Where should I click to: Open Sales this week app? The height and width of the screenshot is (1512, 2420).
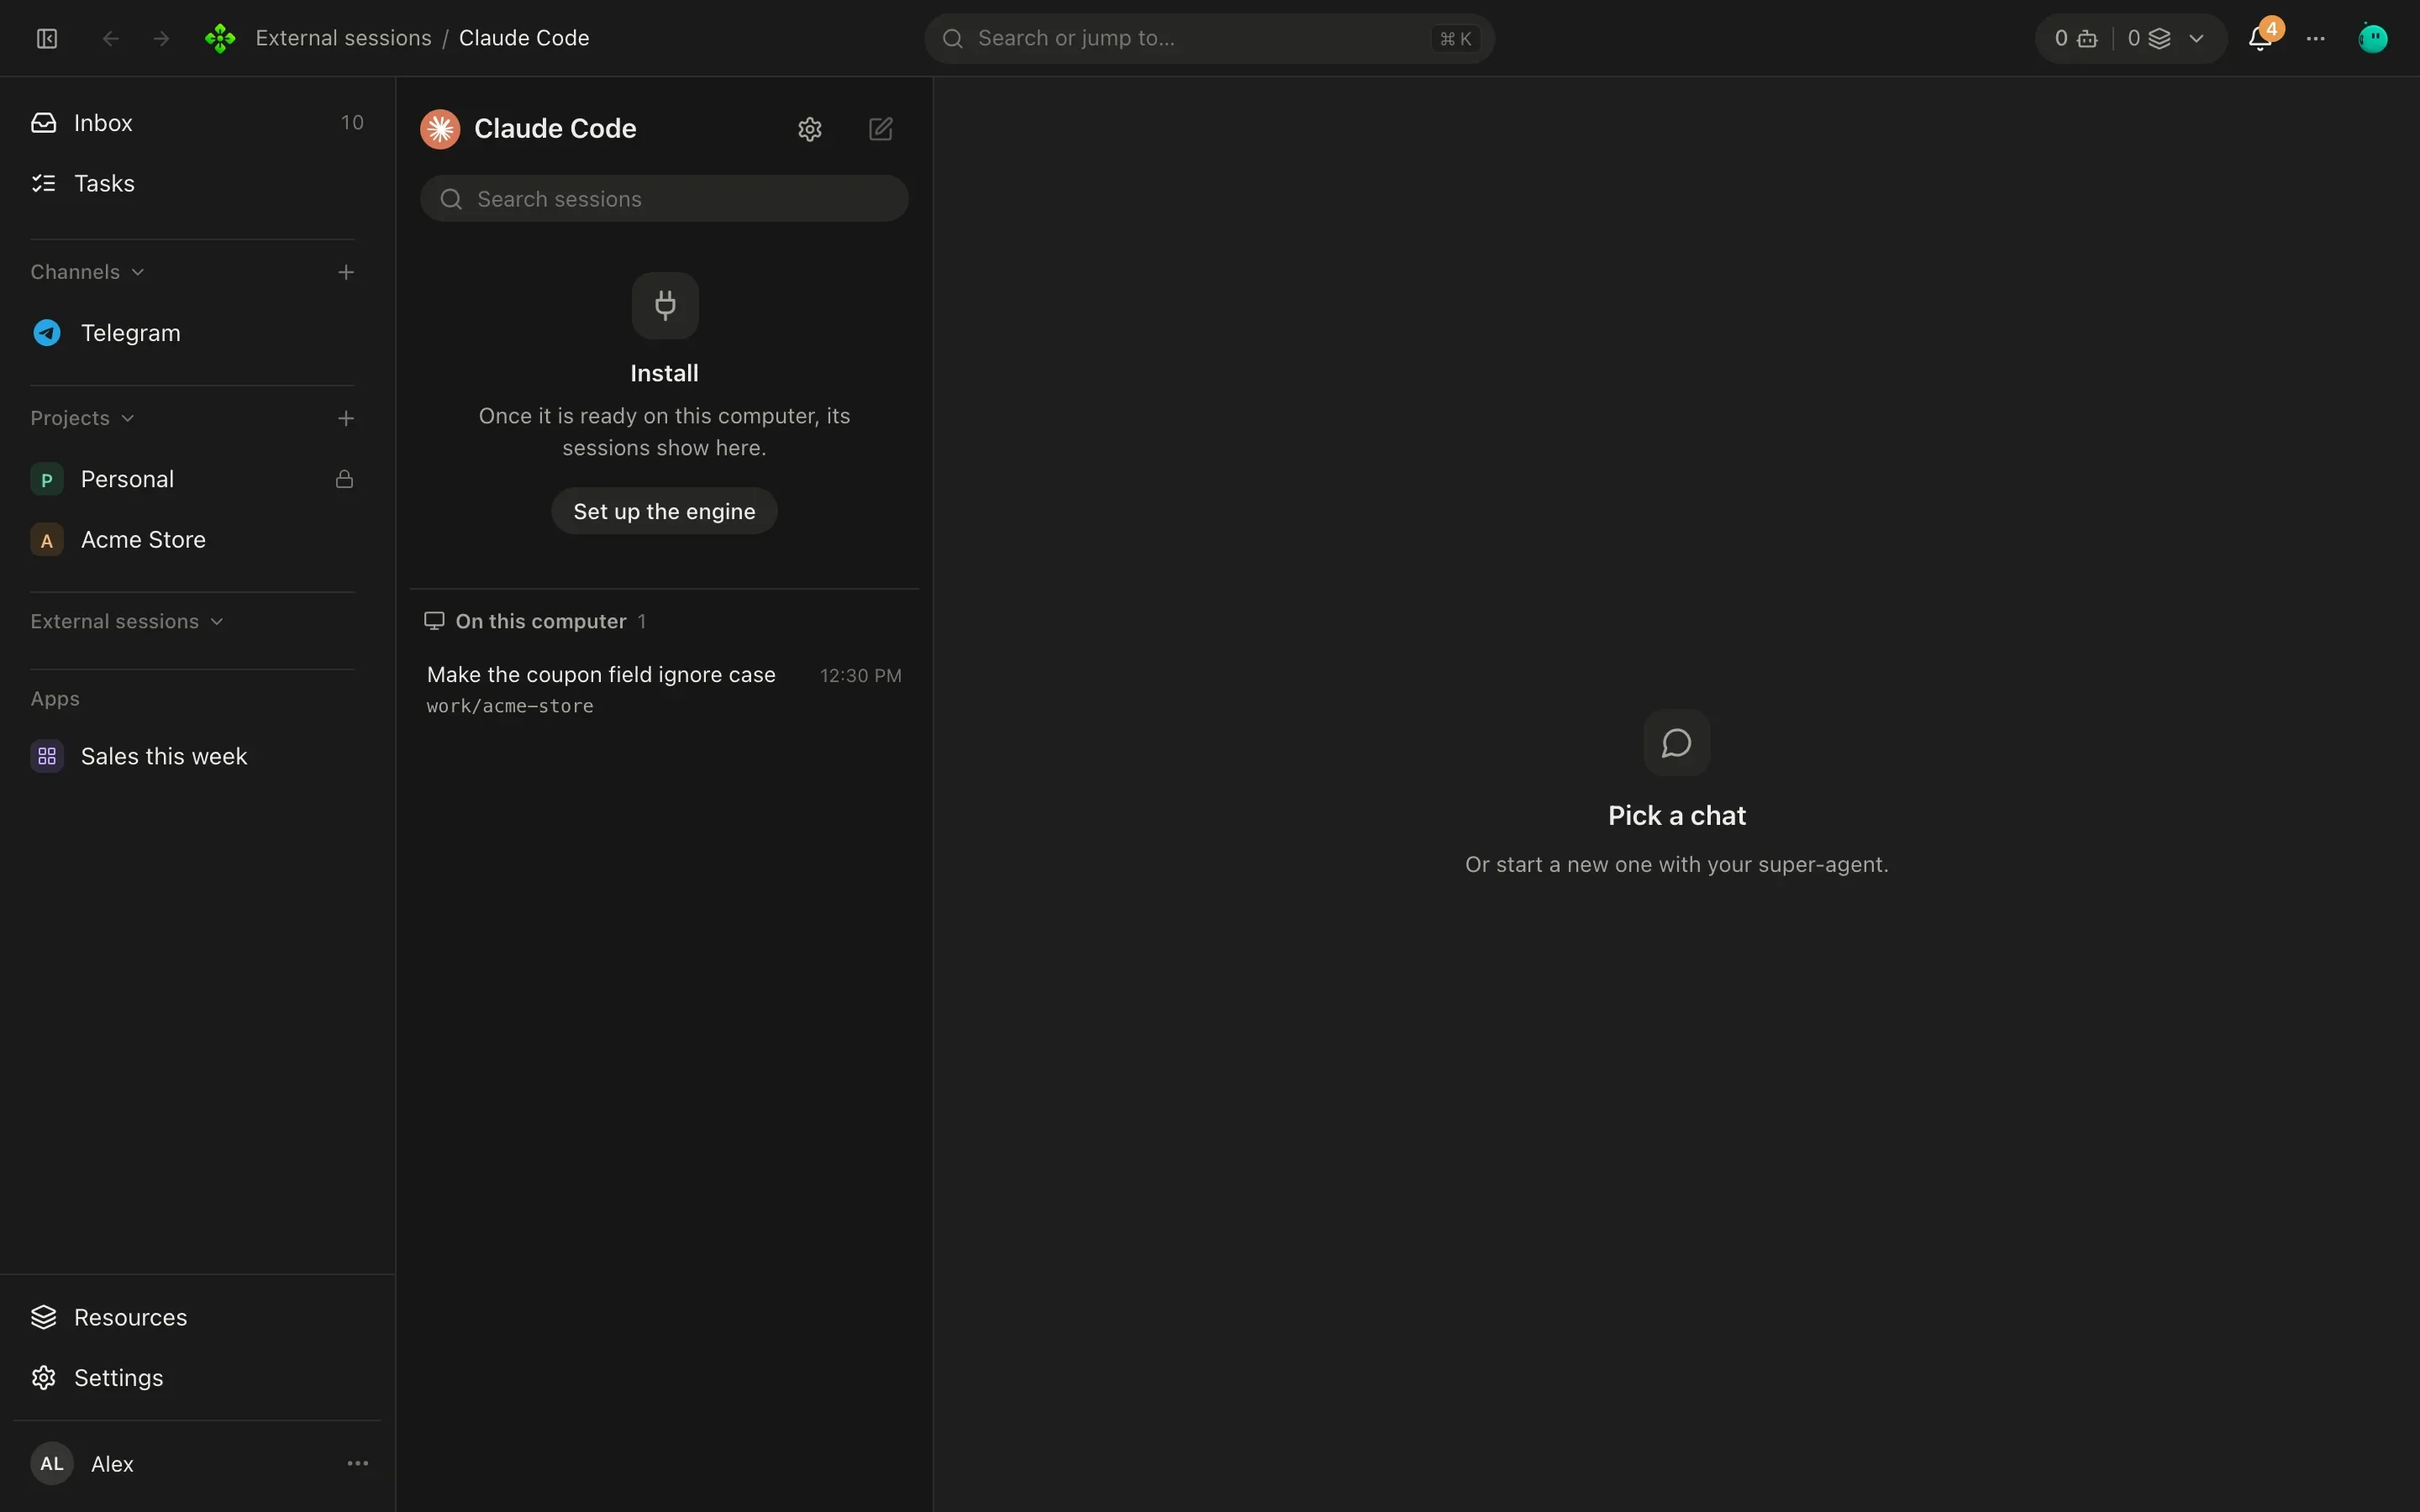(x=197, y=756)
